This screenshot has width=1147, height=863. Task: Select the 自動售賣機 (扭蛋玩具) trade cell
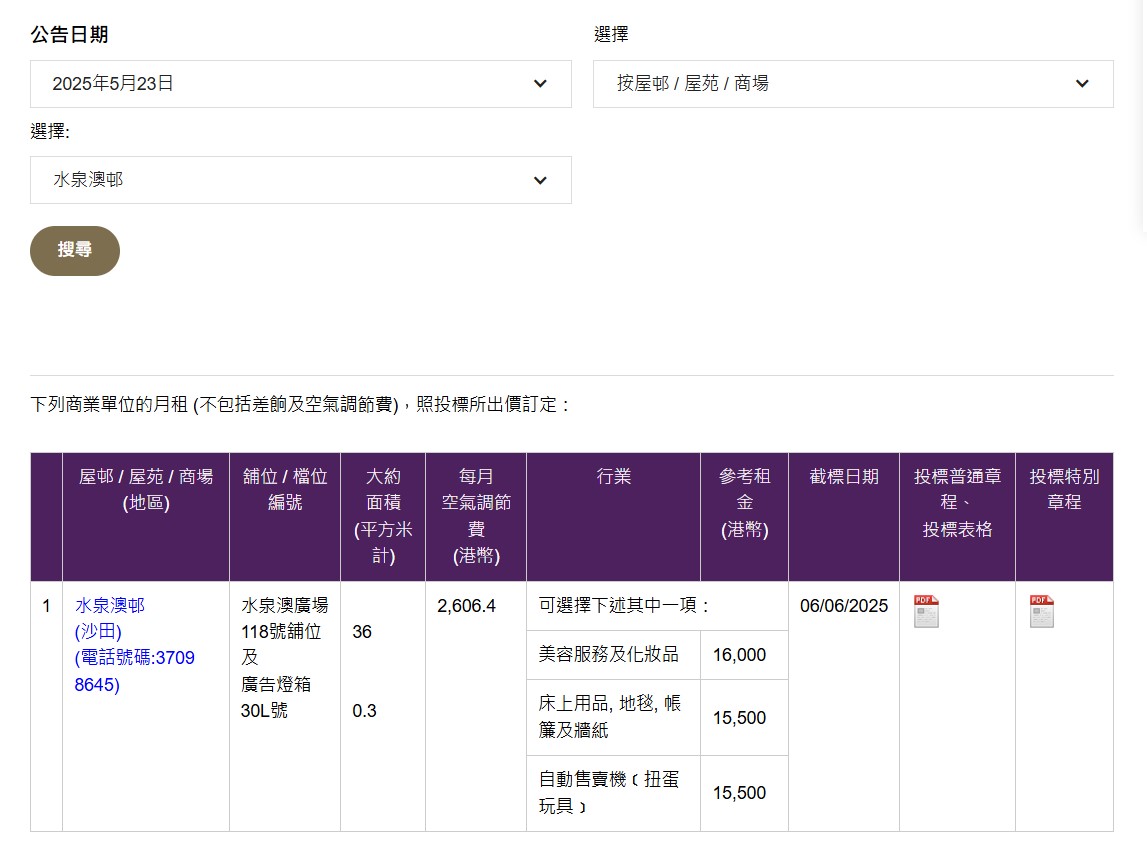pyautogui.click(x=613, y=794)
